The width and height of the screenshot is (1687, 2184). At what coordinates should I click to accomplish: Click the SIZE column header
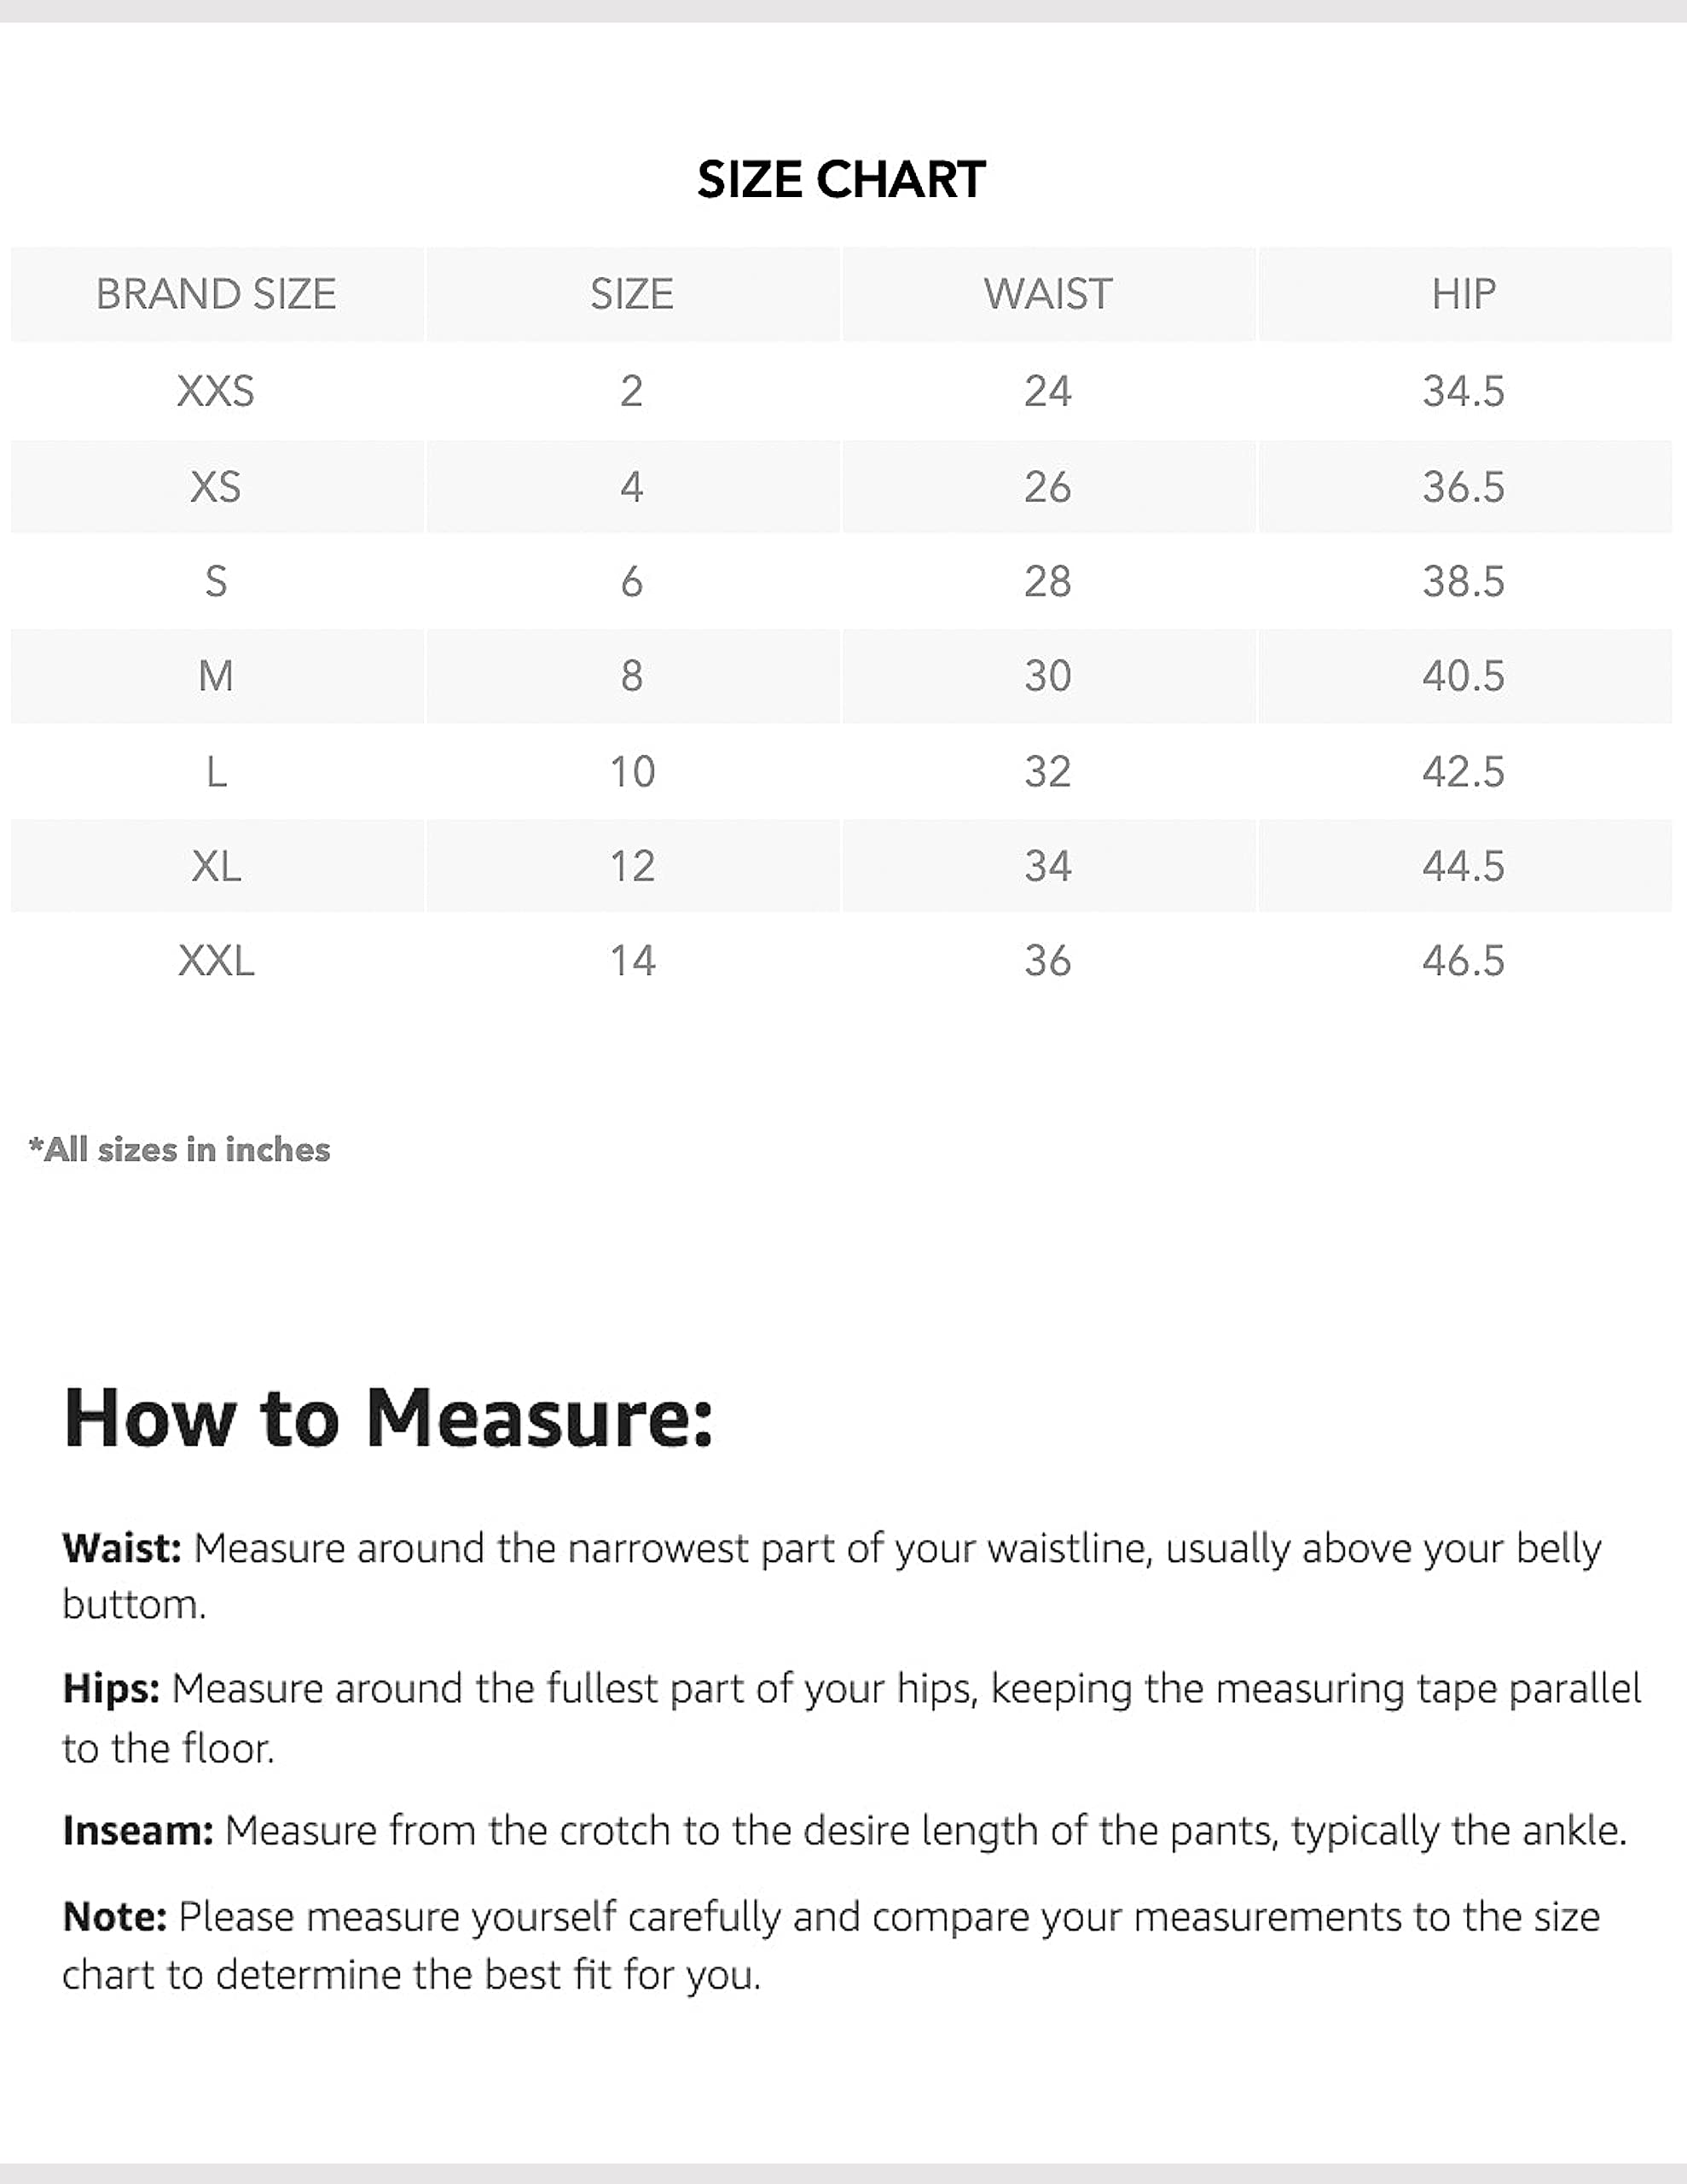(x=632, y=294)
